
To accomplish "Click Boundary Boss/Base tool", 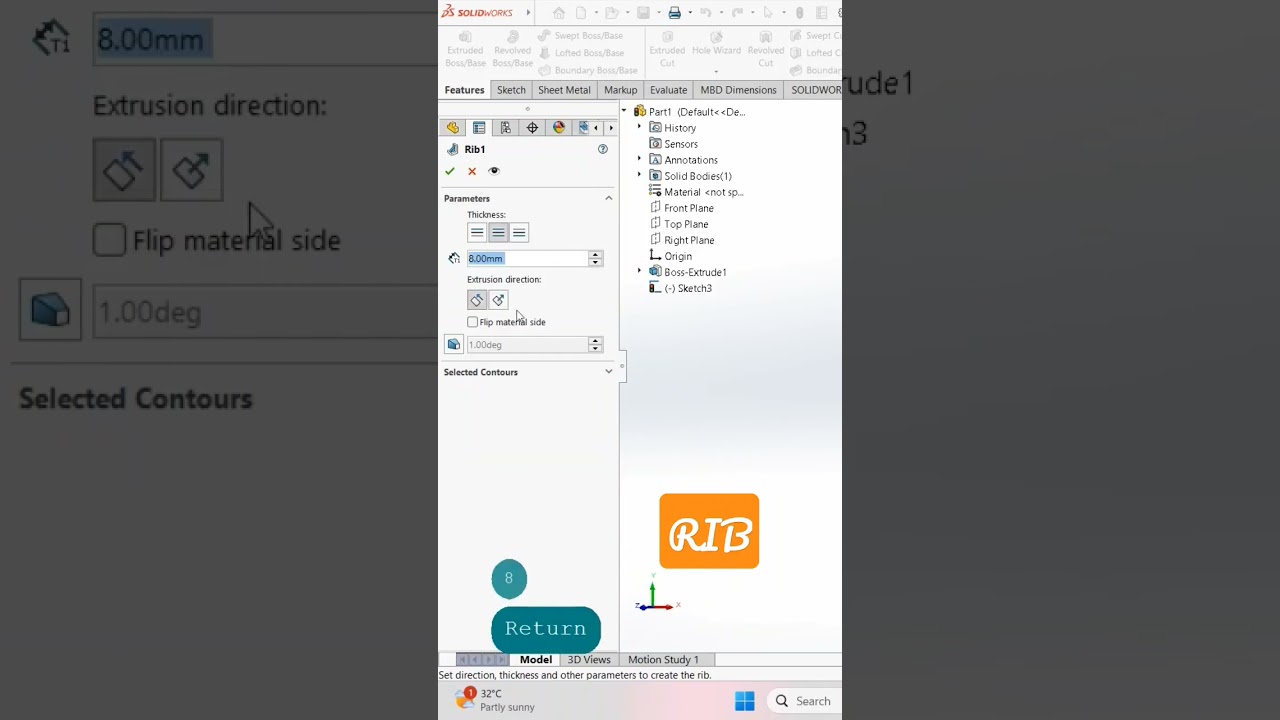I will coord(588,70).
